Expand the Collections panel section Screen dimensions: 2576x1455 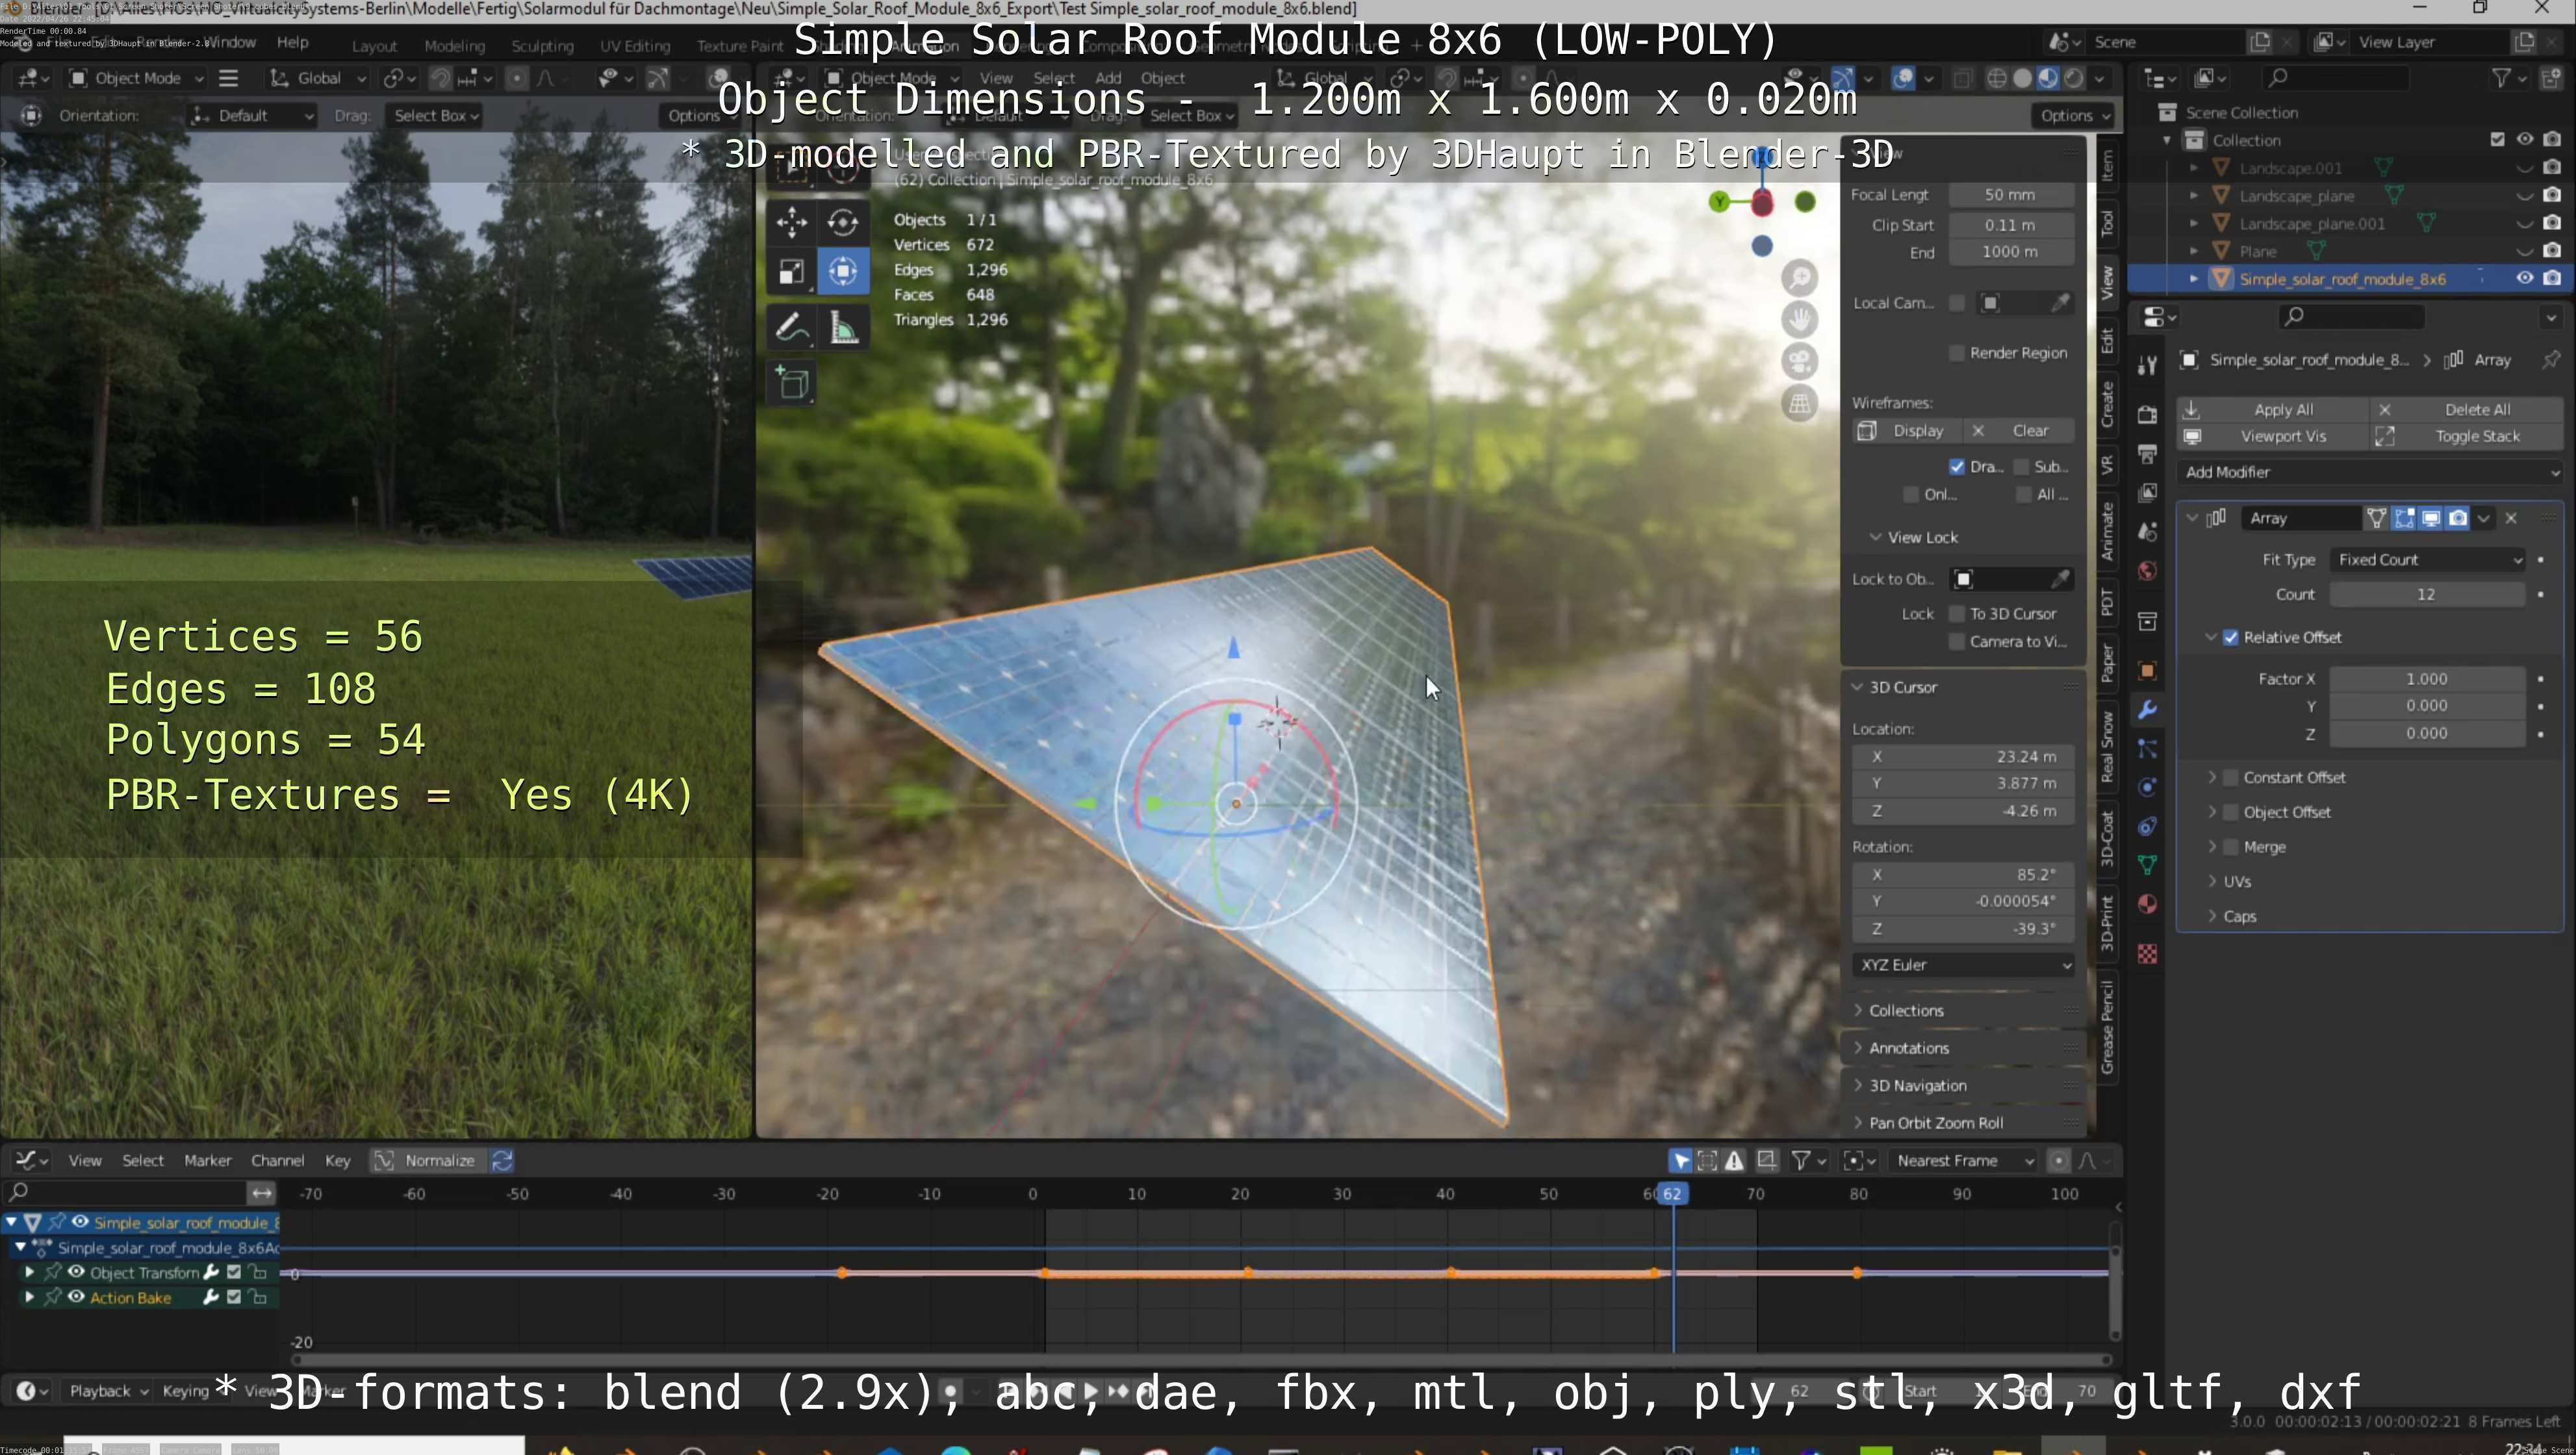pos(1906,1010)
